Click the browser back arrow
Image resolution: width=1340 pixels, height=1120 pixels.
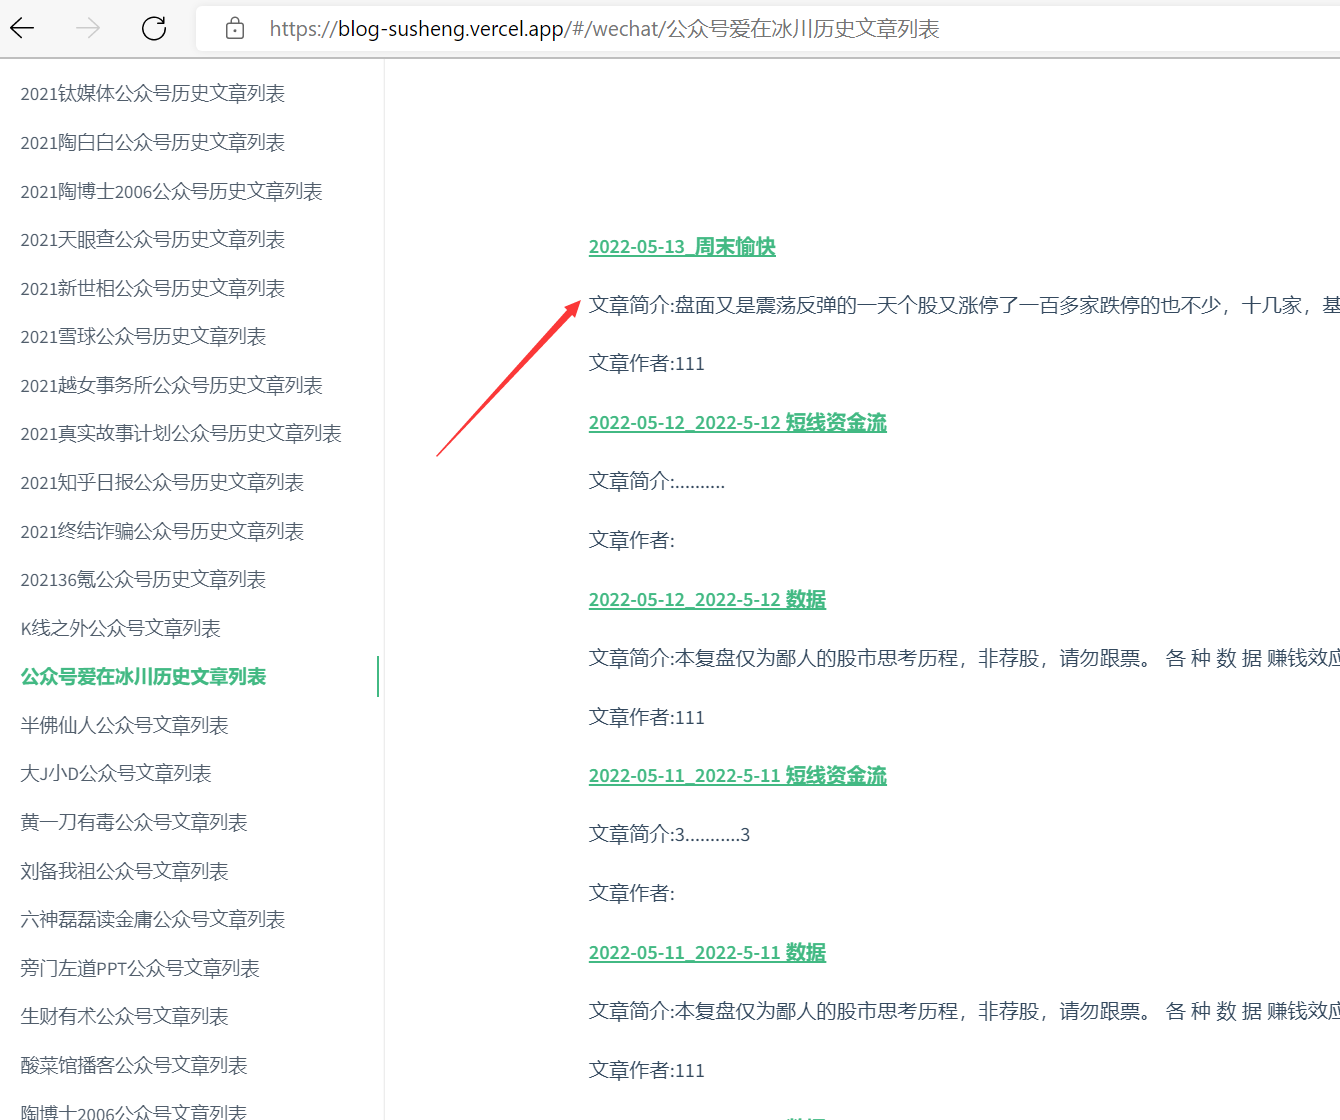click(22, 28)
